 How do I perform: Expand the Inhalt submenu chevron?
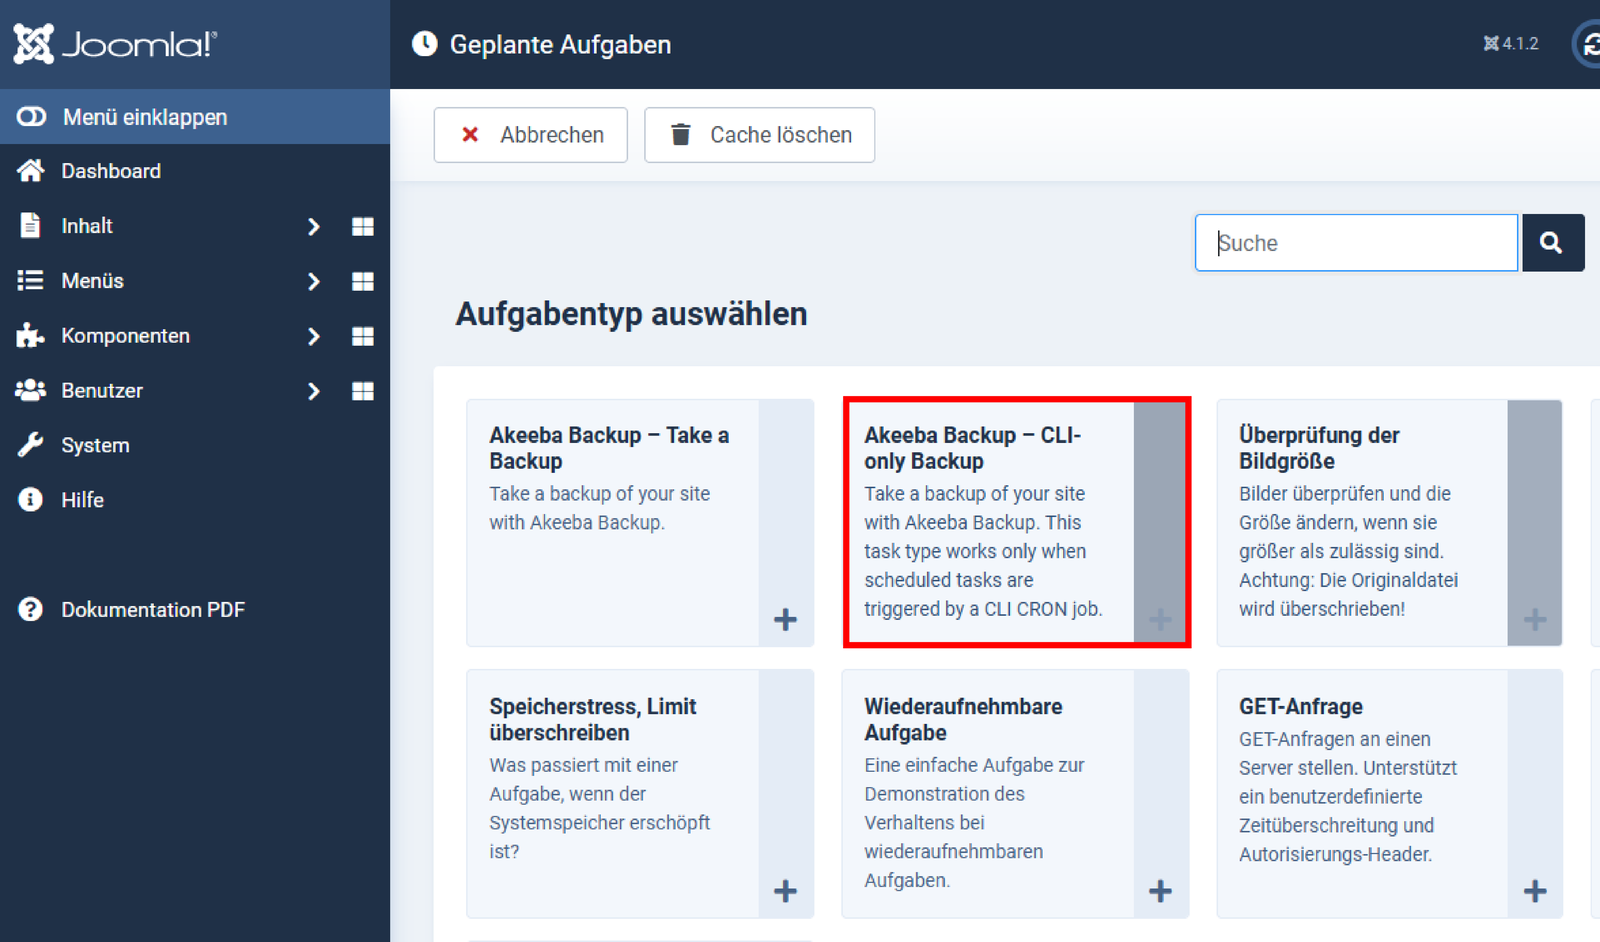coord(313,227)
